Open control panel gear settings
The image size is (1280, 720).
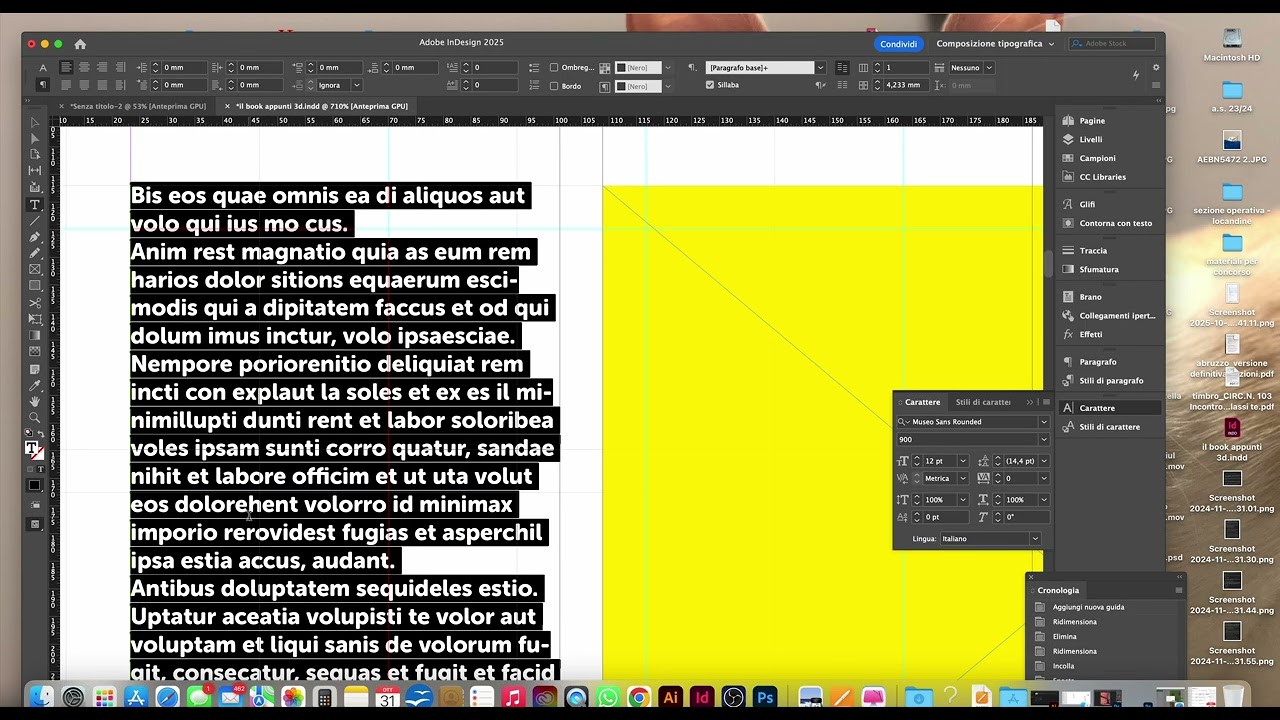1156,67
